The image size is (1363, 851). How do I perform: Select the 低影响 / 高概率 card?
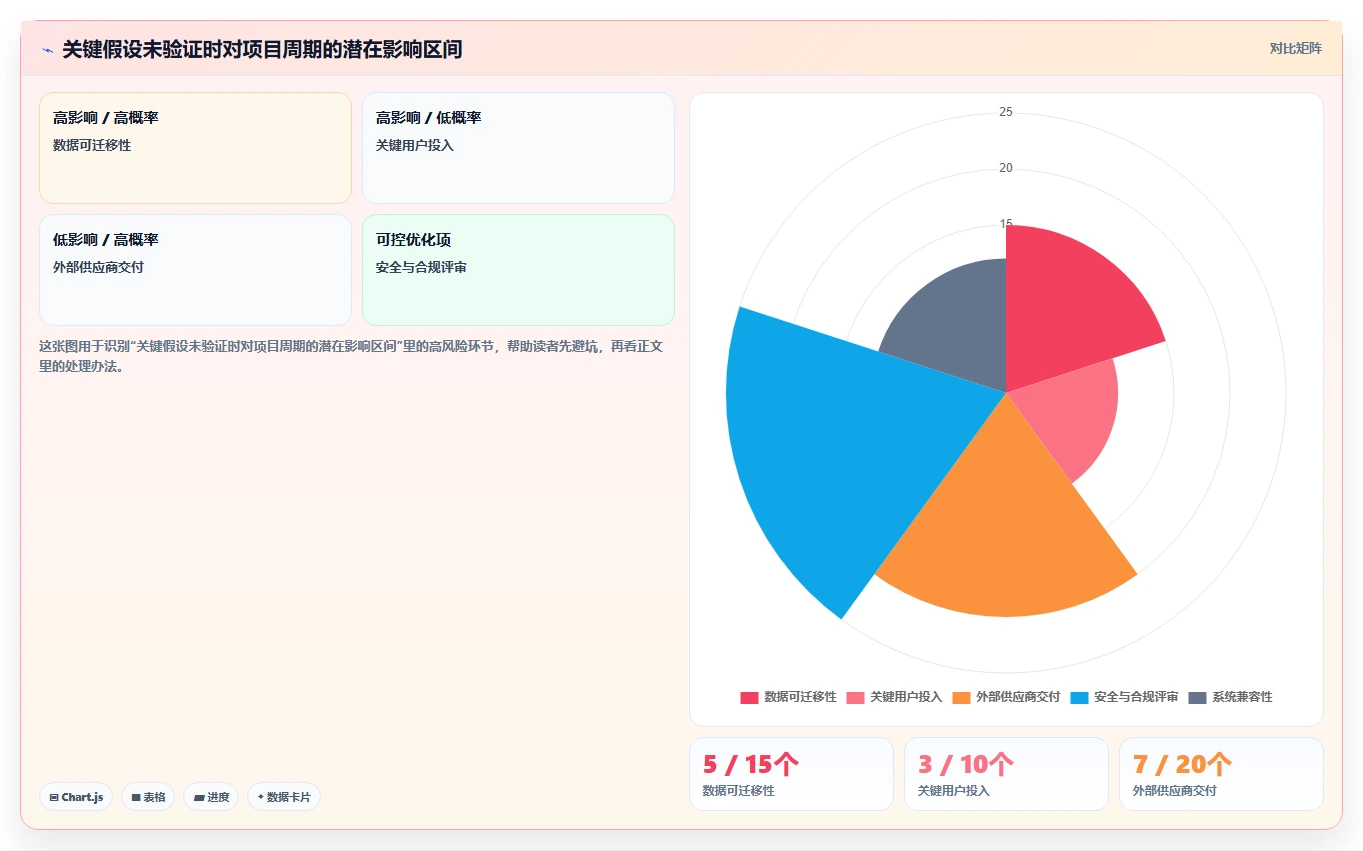pos(195,270)
